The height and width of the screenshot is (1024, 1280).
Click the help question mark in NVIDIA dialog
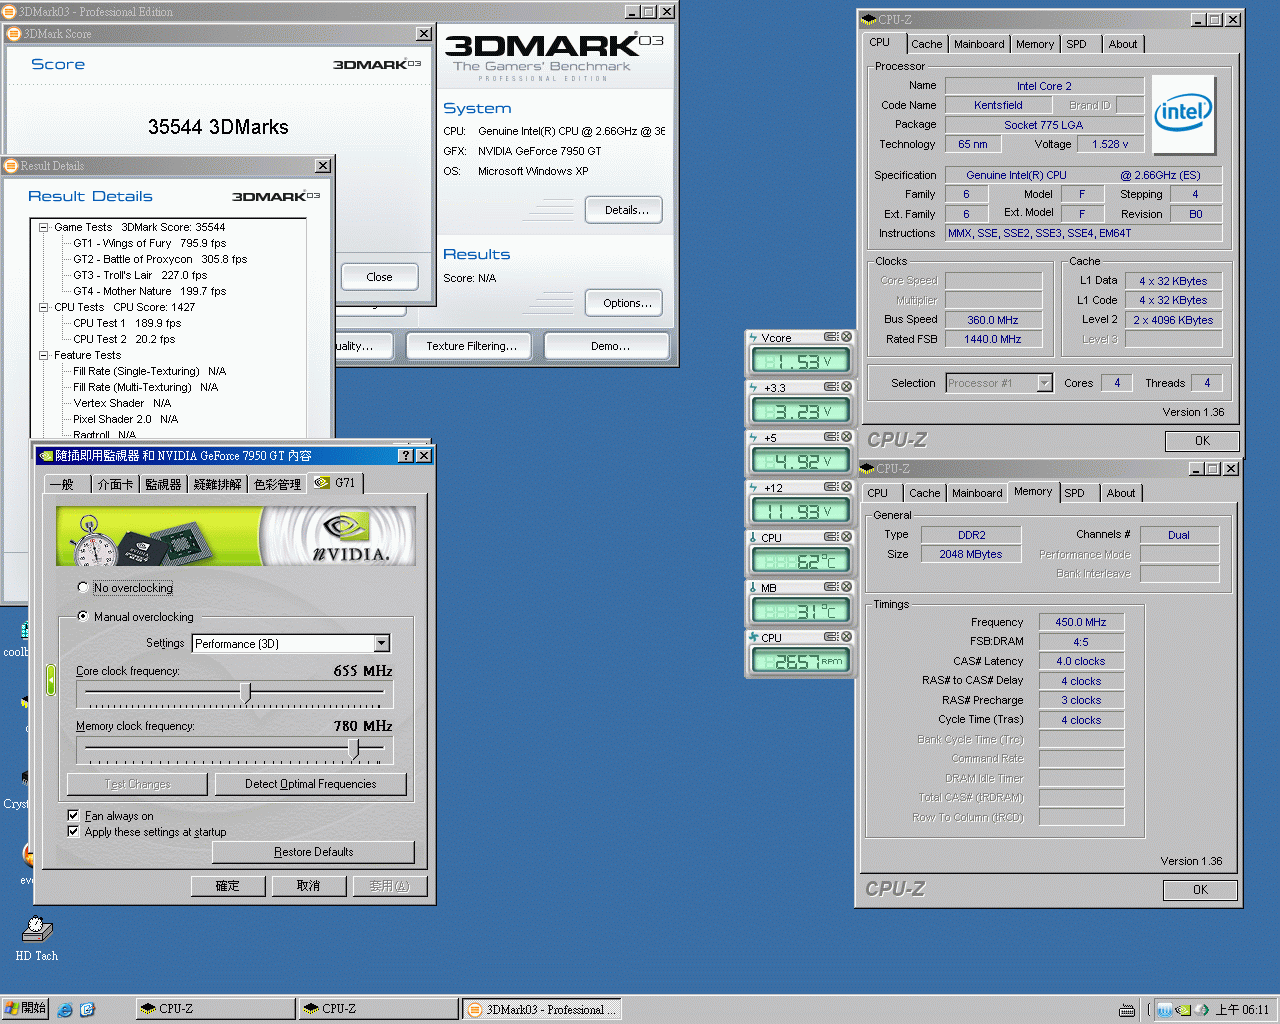click(x=406, y=455)
